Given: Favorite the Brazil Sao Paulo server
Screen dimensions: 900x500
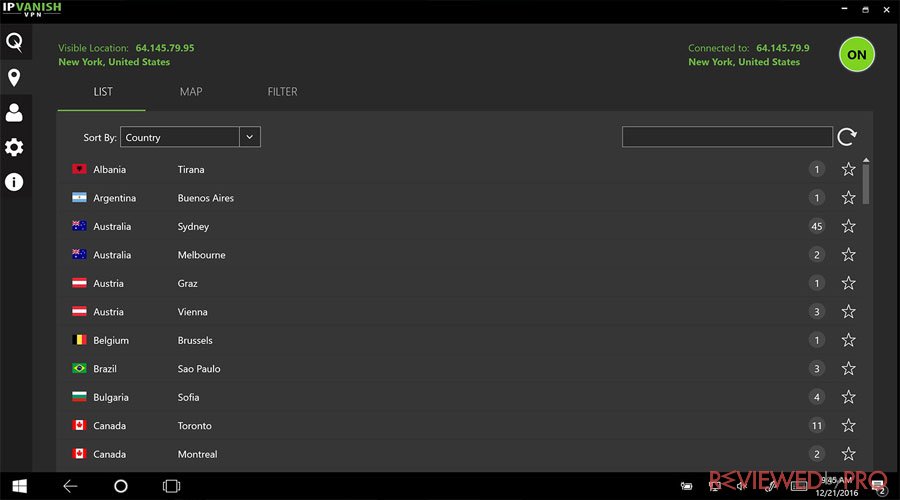Looking at the screenshot, I should (848, 369).
